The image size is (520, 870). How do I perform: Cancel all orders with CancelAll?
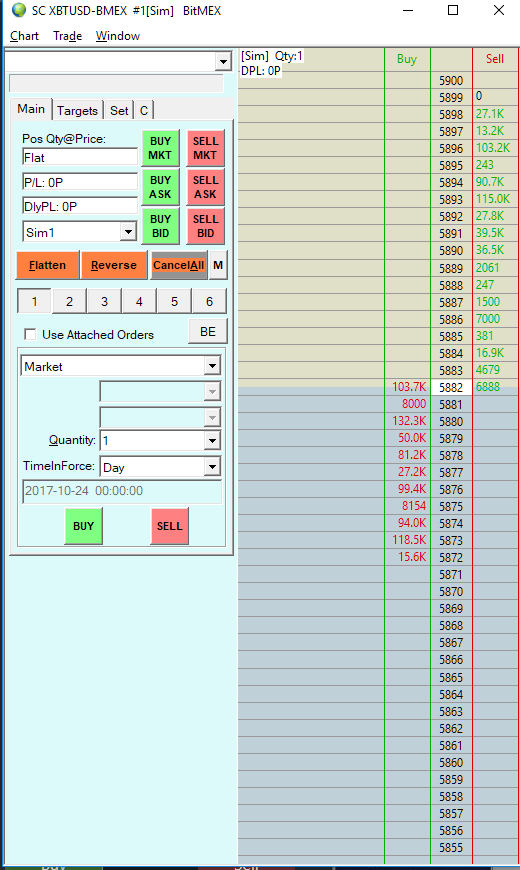[x=179, y=265]
